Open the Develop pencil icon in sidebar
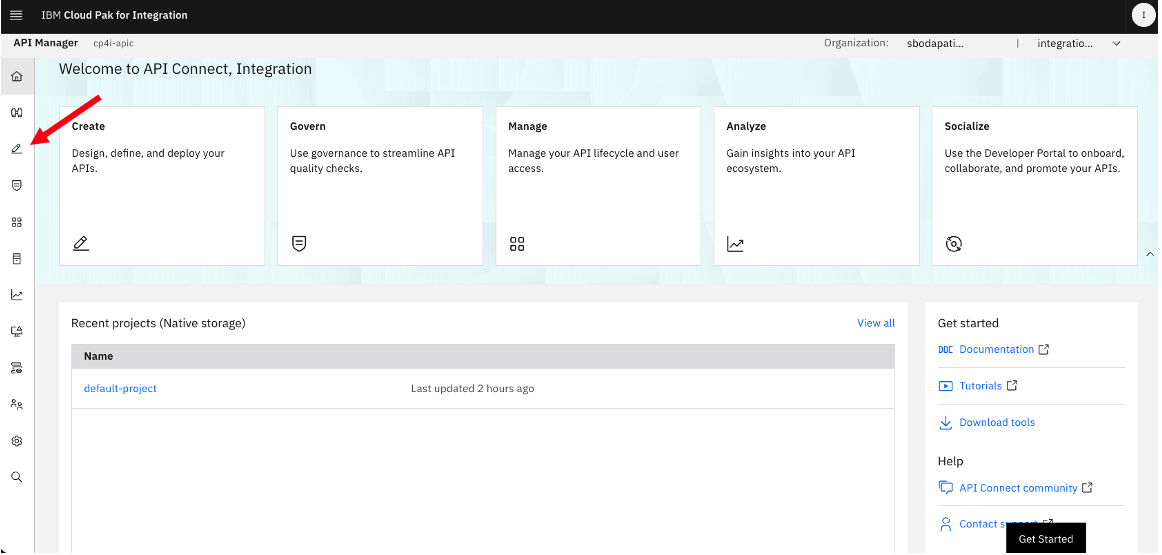This screenshot has height=555, width=1162. (17, 149)
